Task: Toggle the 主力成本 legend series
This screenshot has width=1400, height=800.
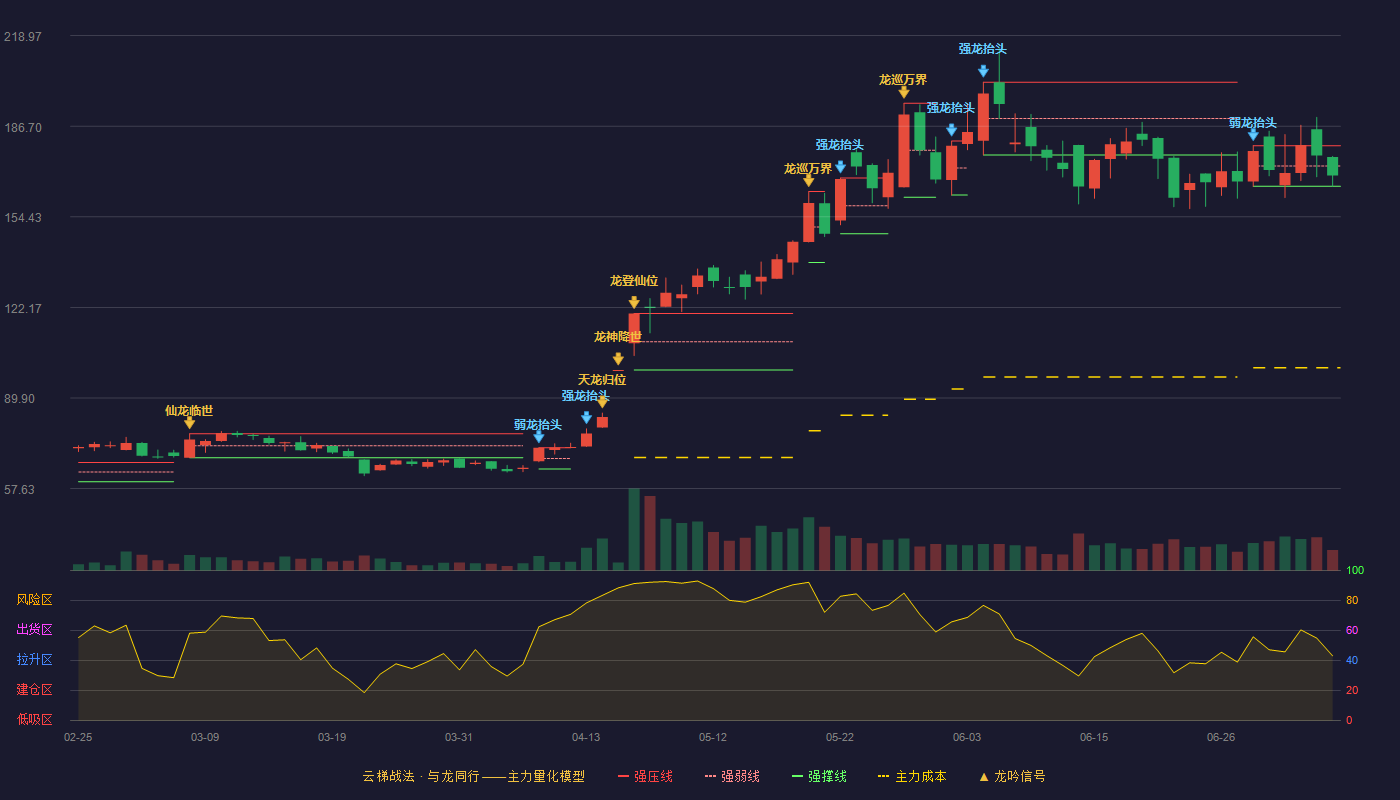Action: 911,776
